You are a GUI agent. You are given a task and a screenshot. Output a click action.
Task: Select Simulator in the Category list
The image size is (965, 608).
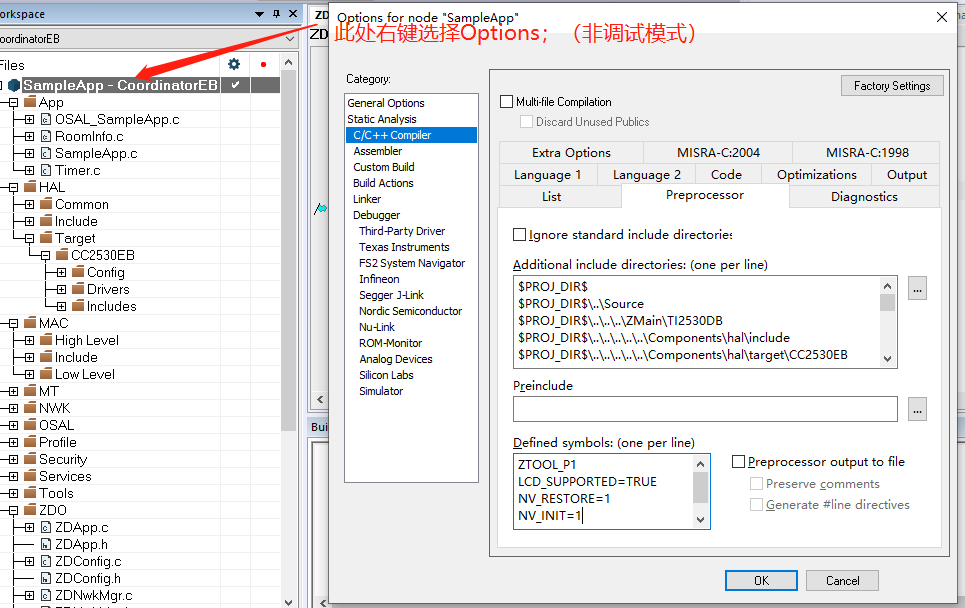(x=381, y=391)
